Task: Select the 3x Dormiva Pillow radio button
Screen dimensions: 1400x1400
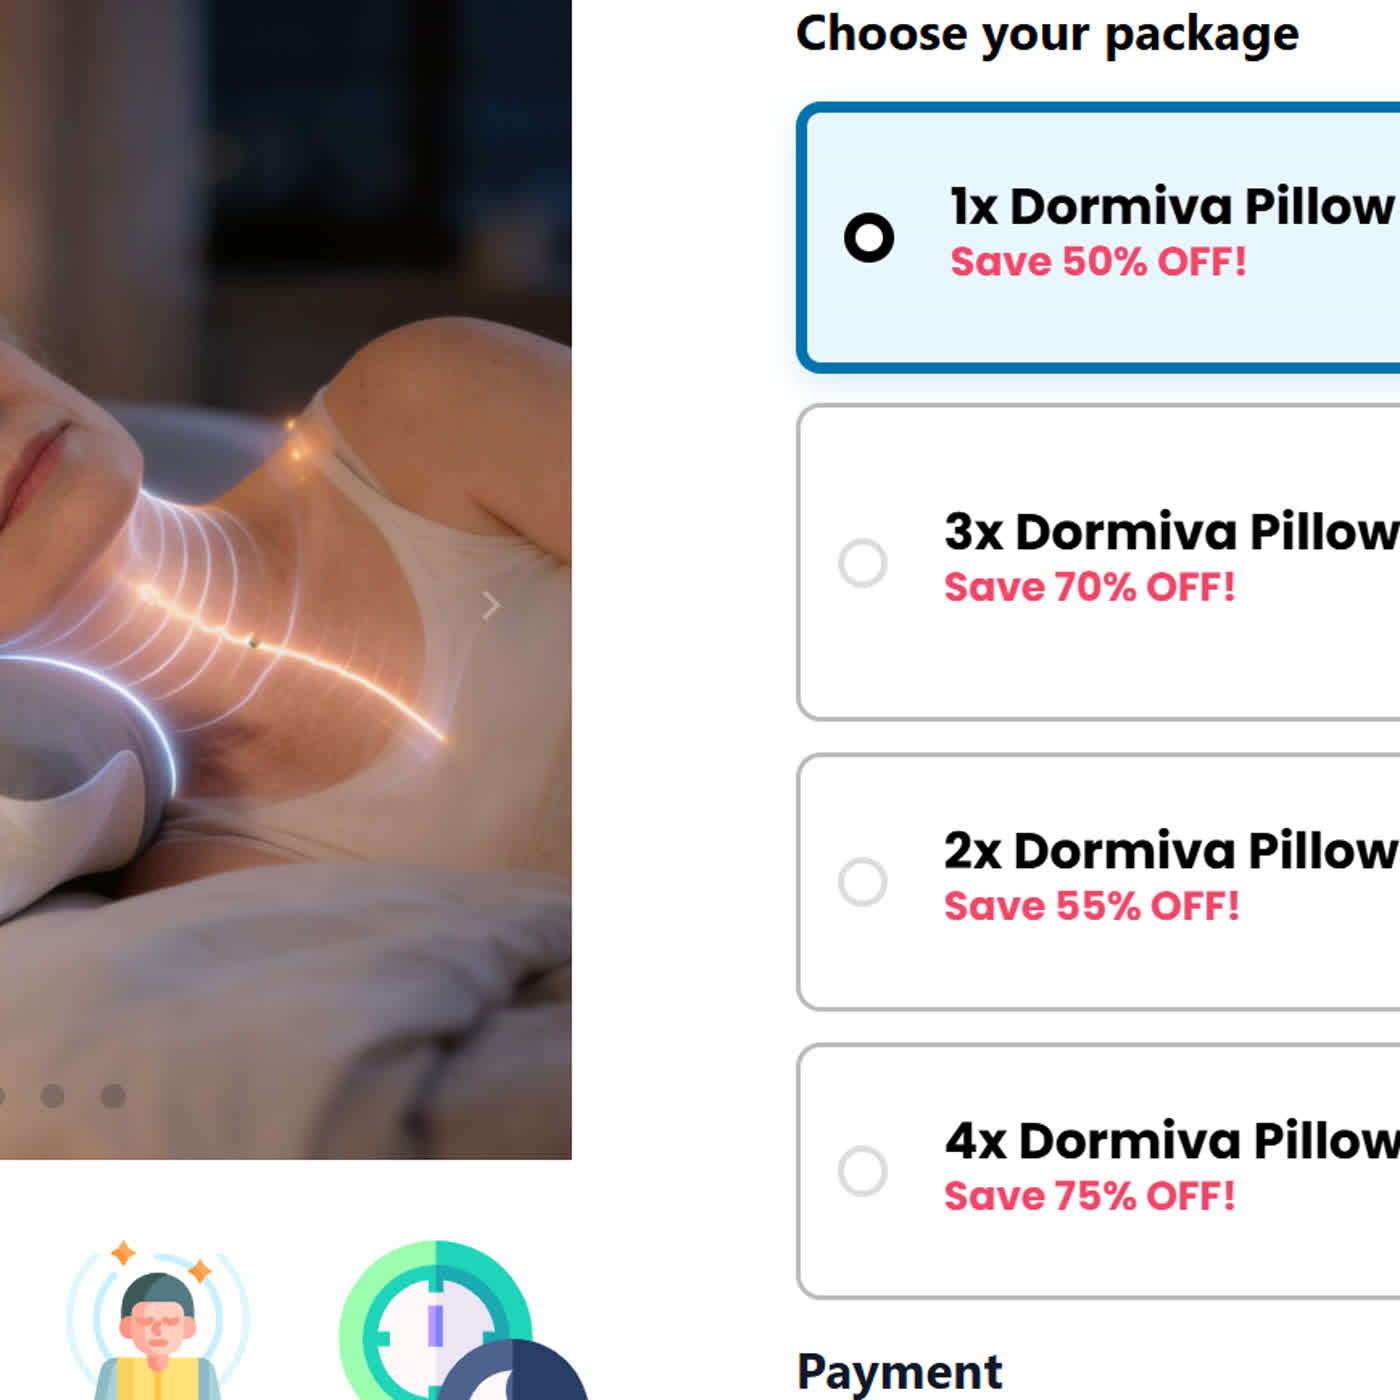Action: 862,563
